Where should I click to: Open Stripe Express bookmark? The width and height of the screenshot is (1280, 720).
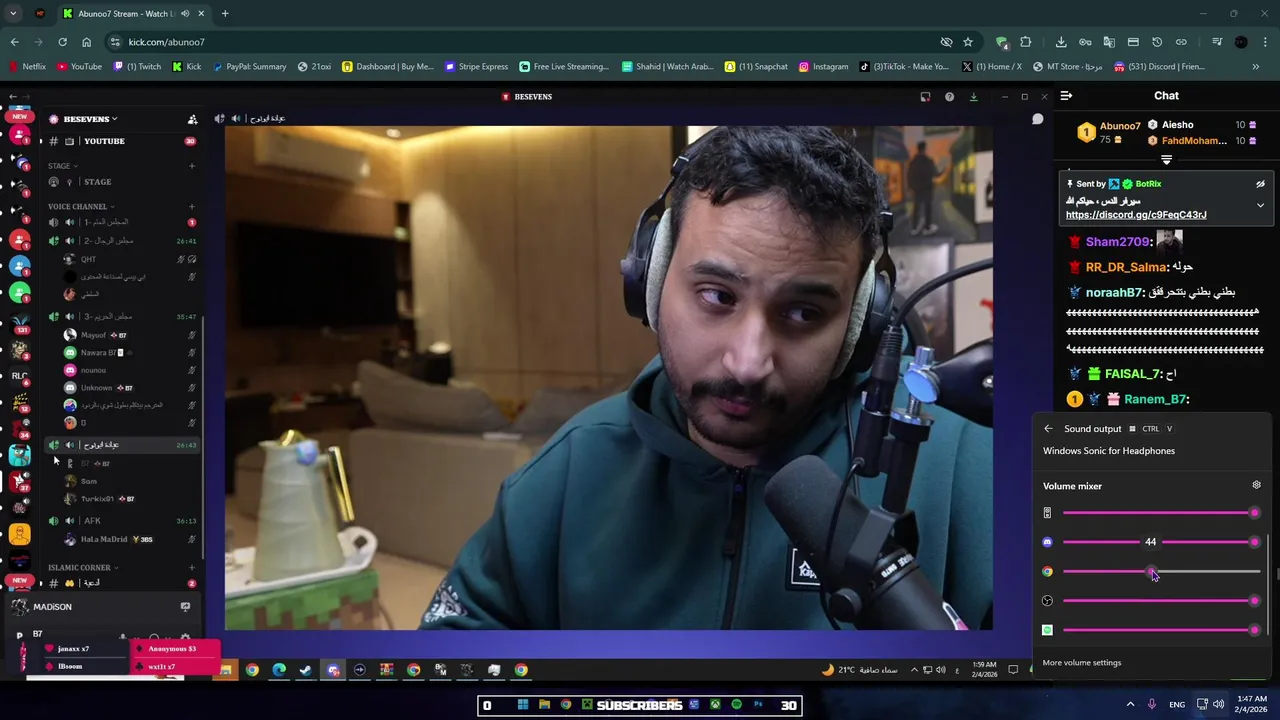476,67
